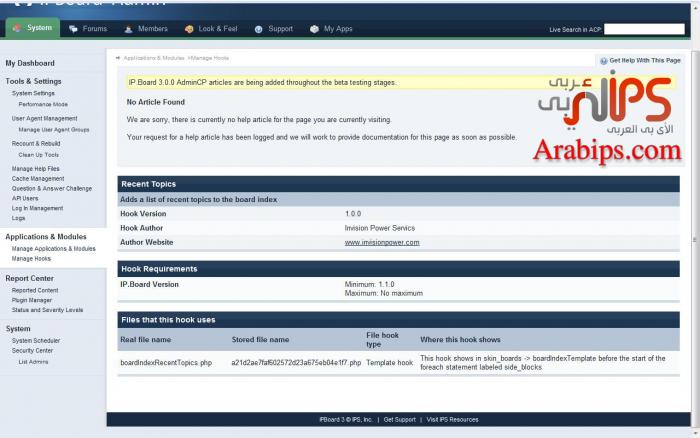Screen dimensions: 700x438
Task: Type in the Live Search in ACP field
Action: (644, 30)
